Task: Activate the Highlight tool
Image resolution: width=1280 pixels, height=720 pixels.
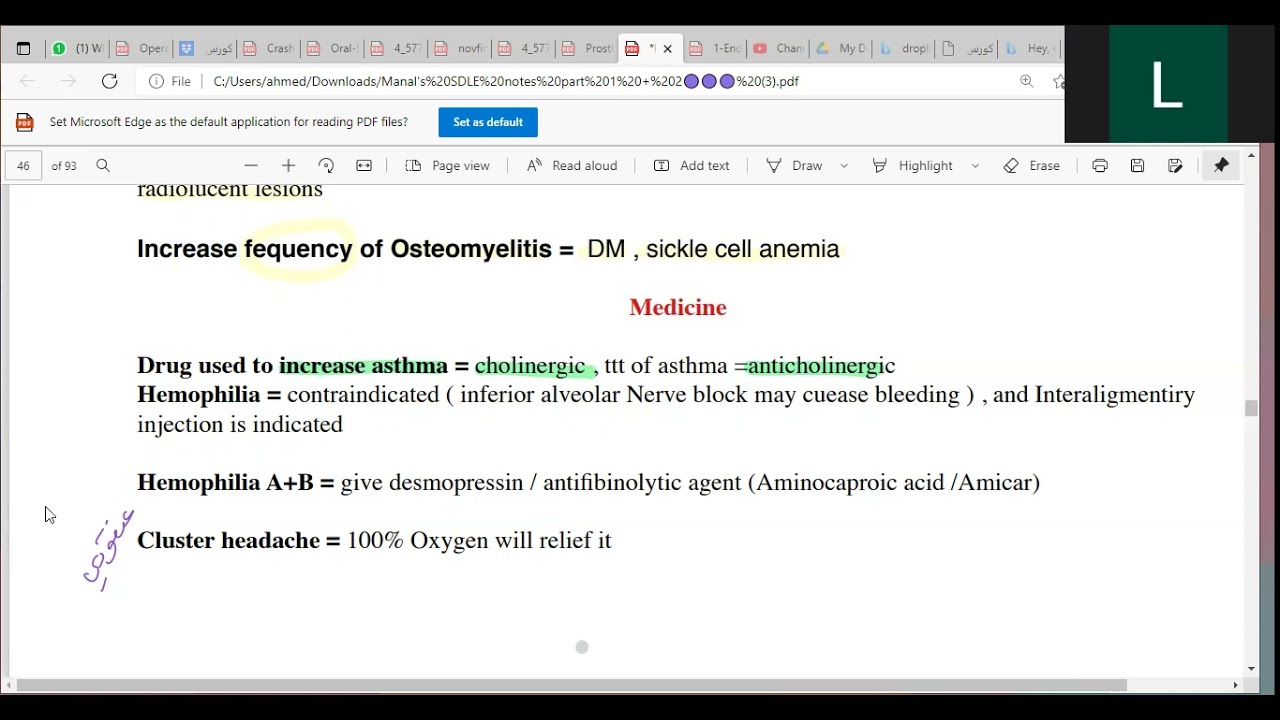Action: tap(912, 166)
